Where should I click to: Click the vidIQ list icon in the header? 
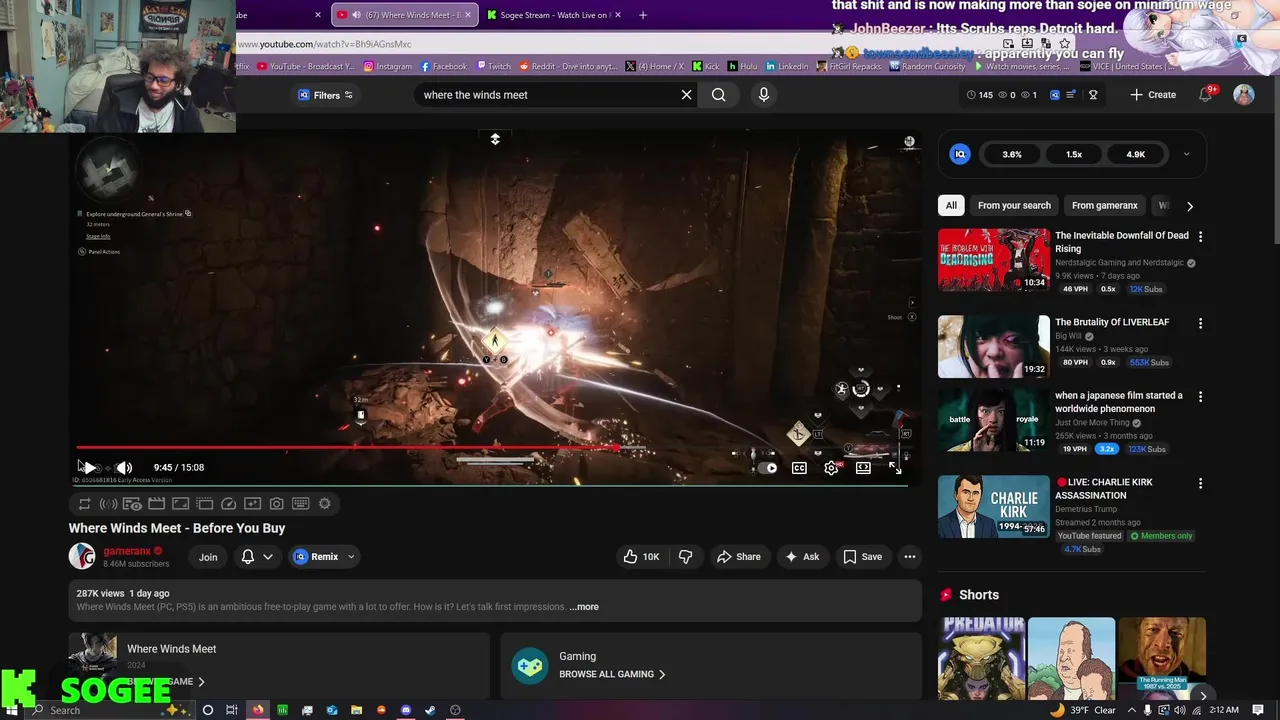[x=1071, y=95]
